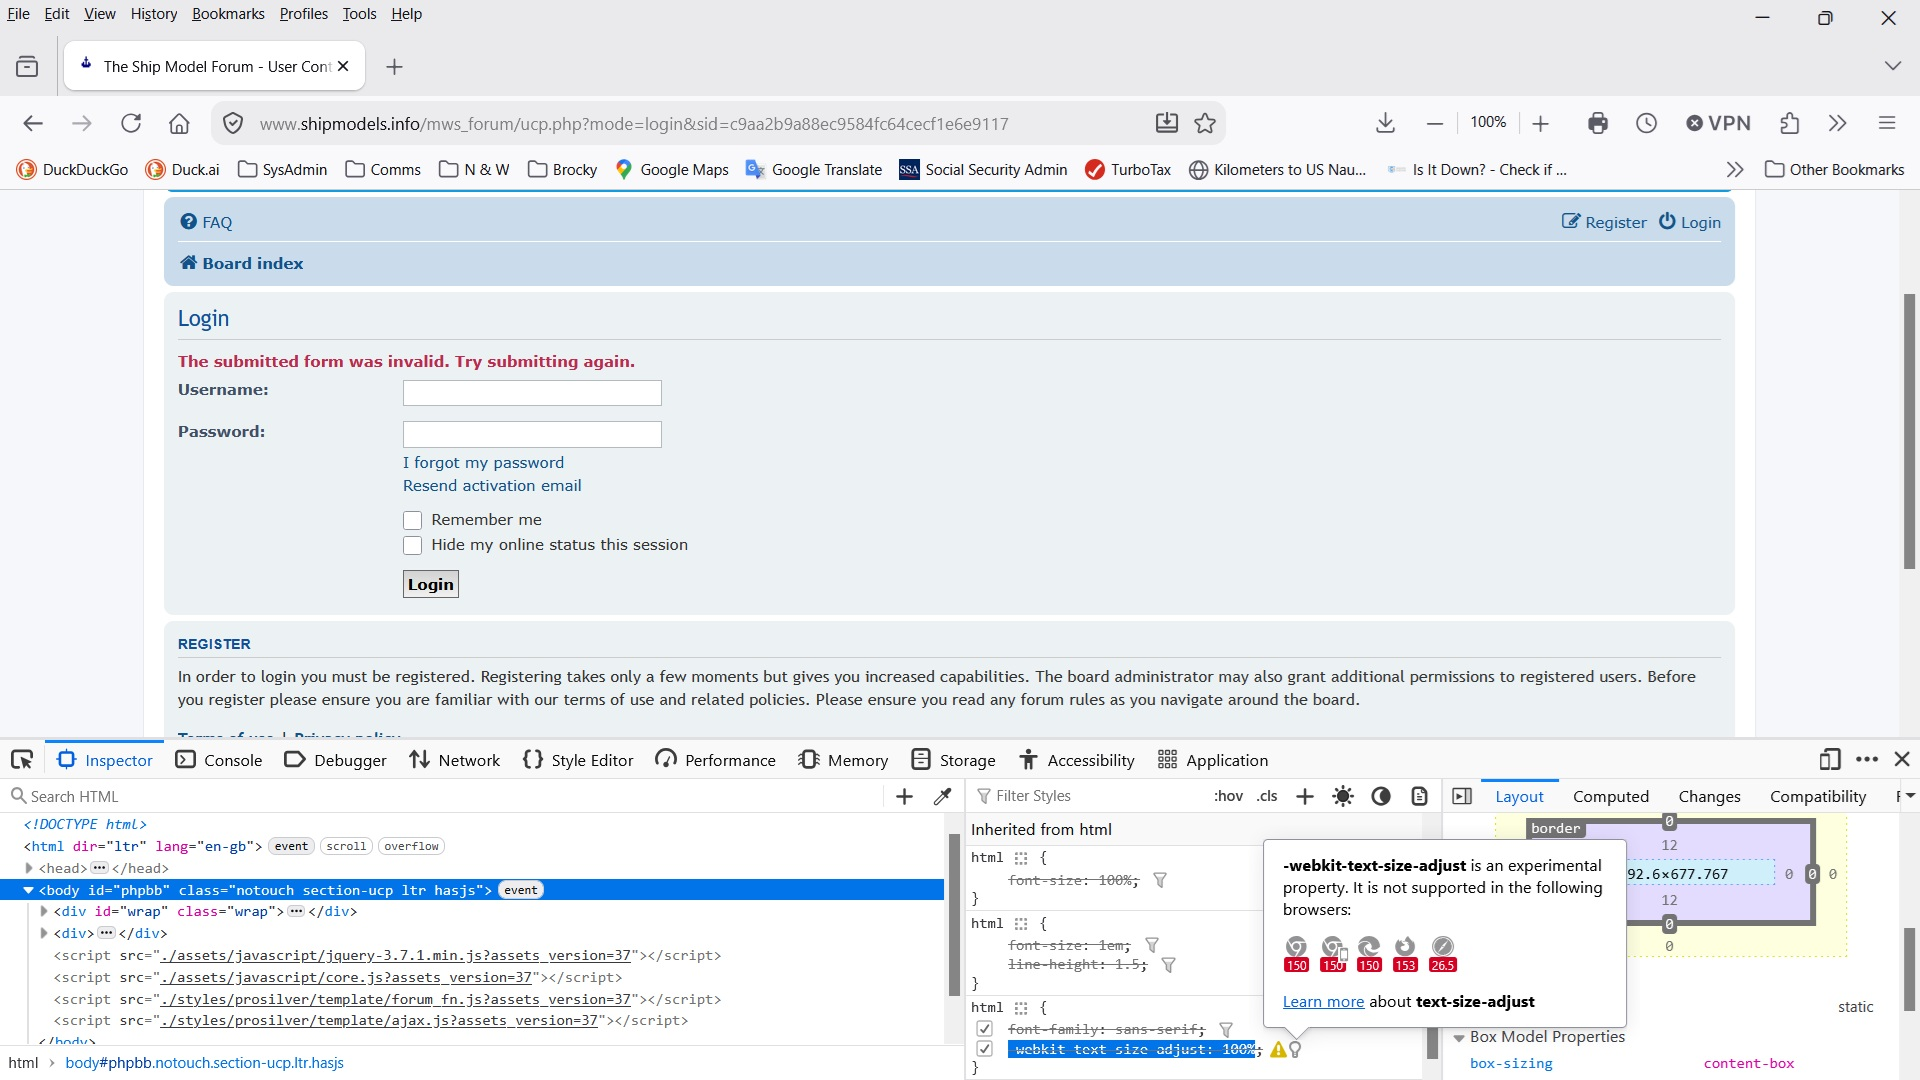The height and width of the screenshot is (1080, 1920).
Task: Bookmark this page with the star icon
Action: tap(1205, 123)
